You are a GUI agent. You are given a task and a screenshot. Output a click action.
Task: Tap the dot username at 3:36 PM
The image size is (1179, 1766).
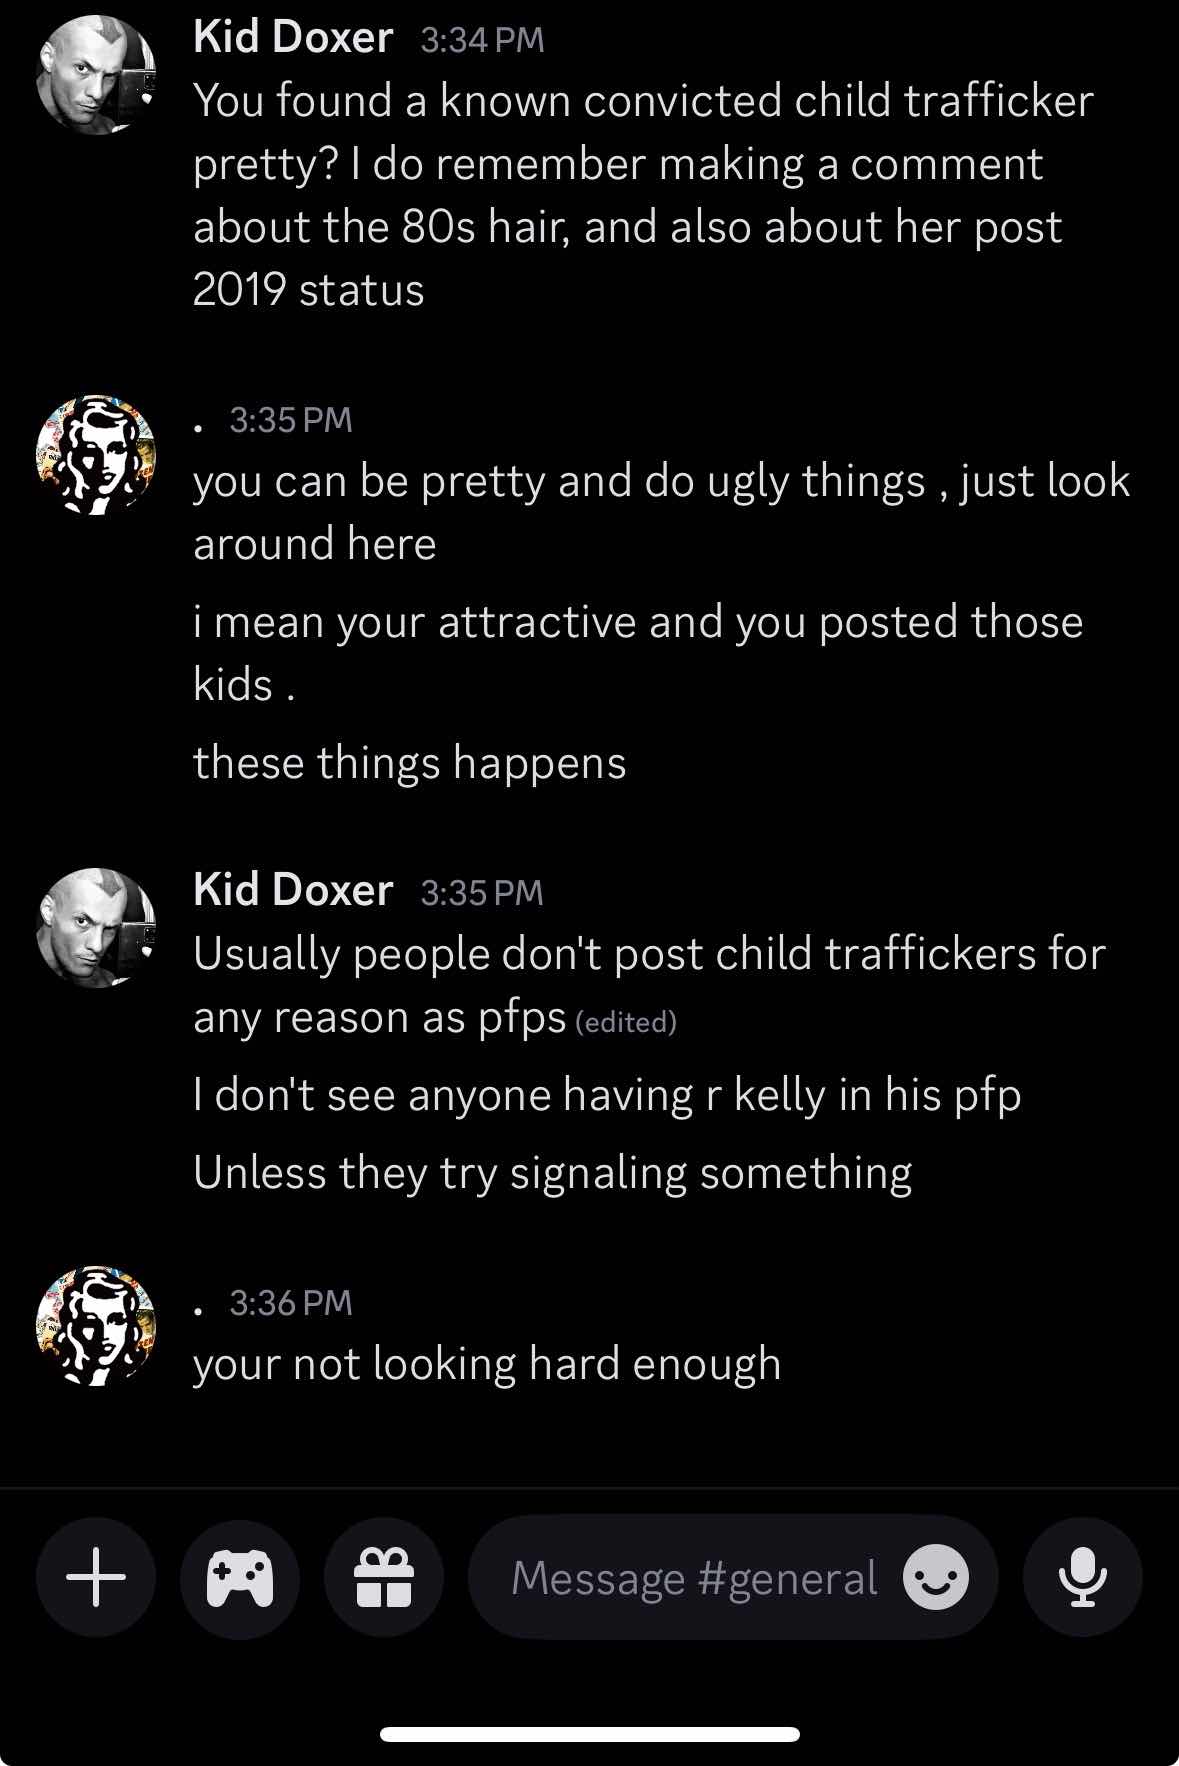tap(201, 1310)
